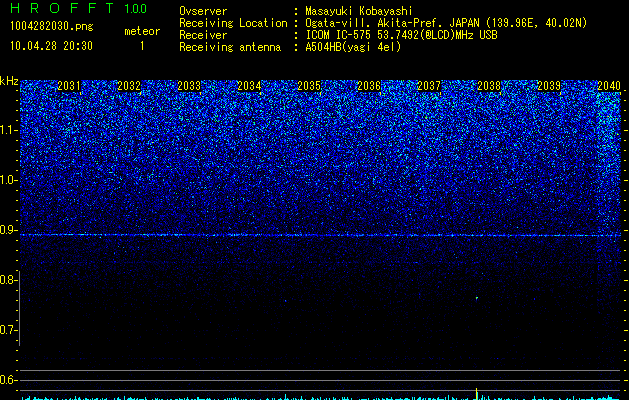Click the Receiving antenna label

tap(230, 47)
